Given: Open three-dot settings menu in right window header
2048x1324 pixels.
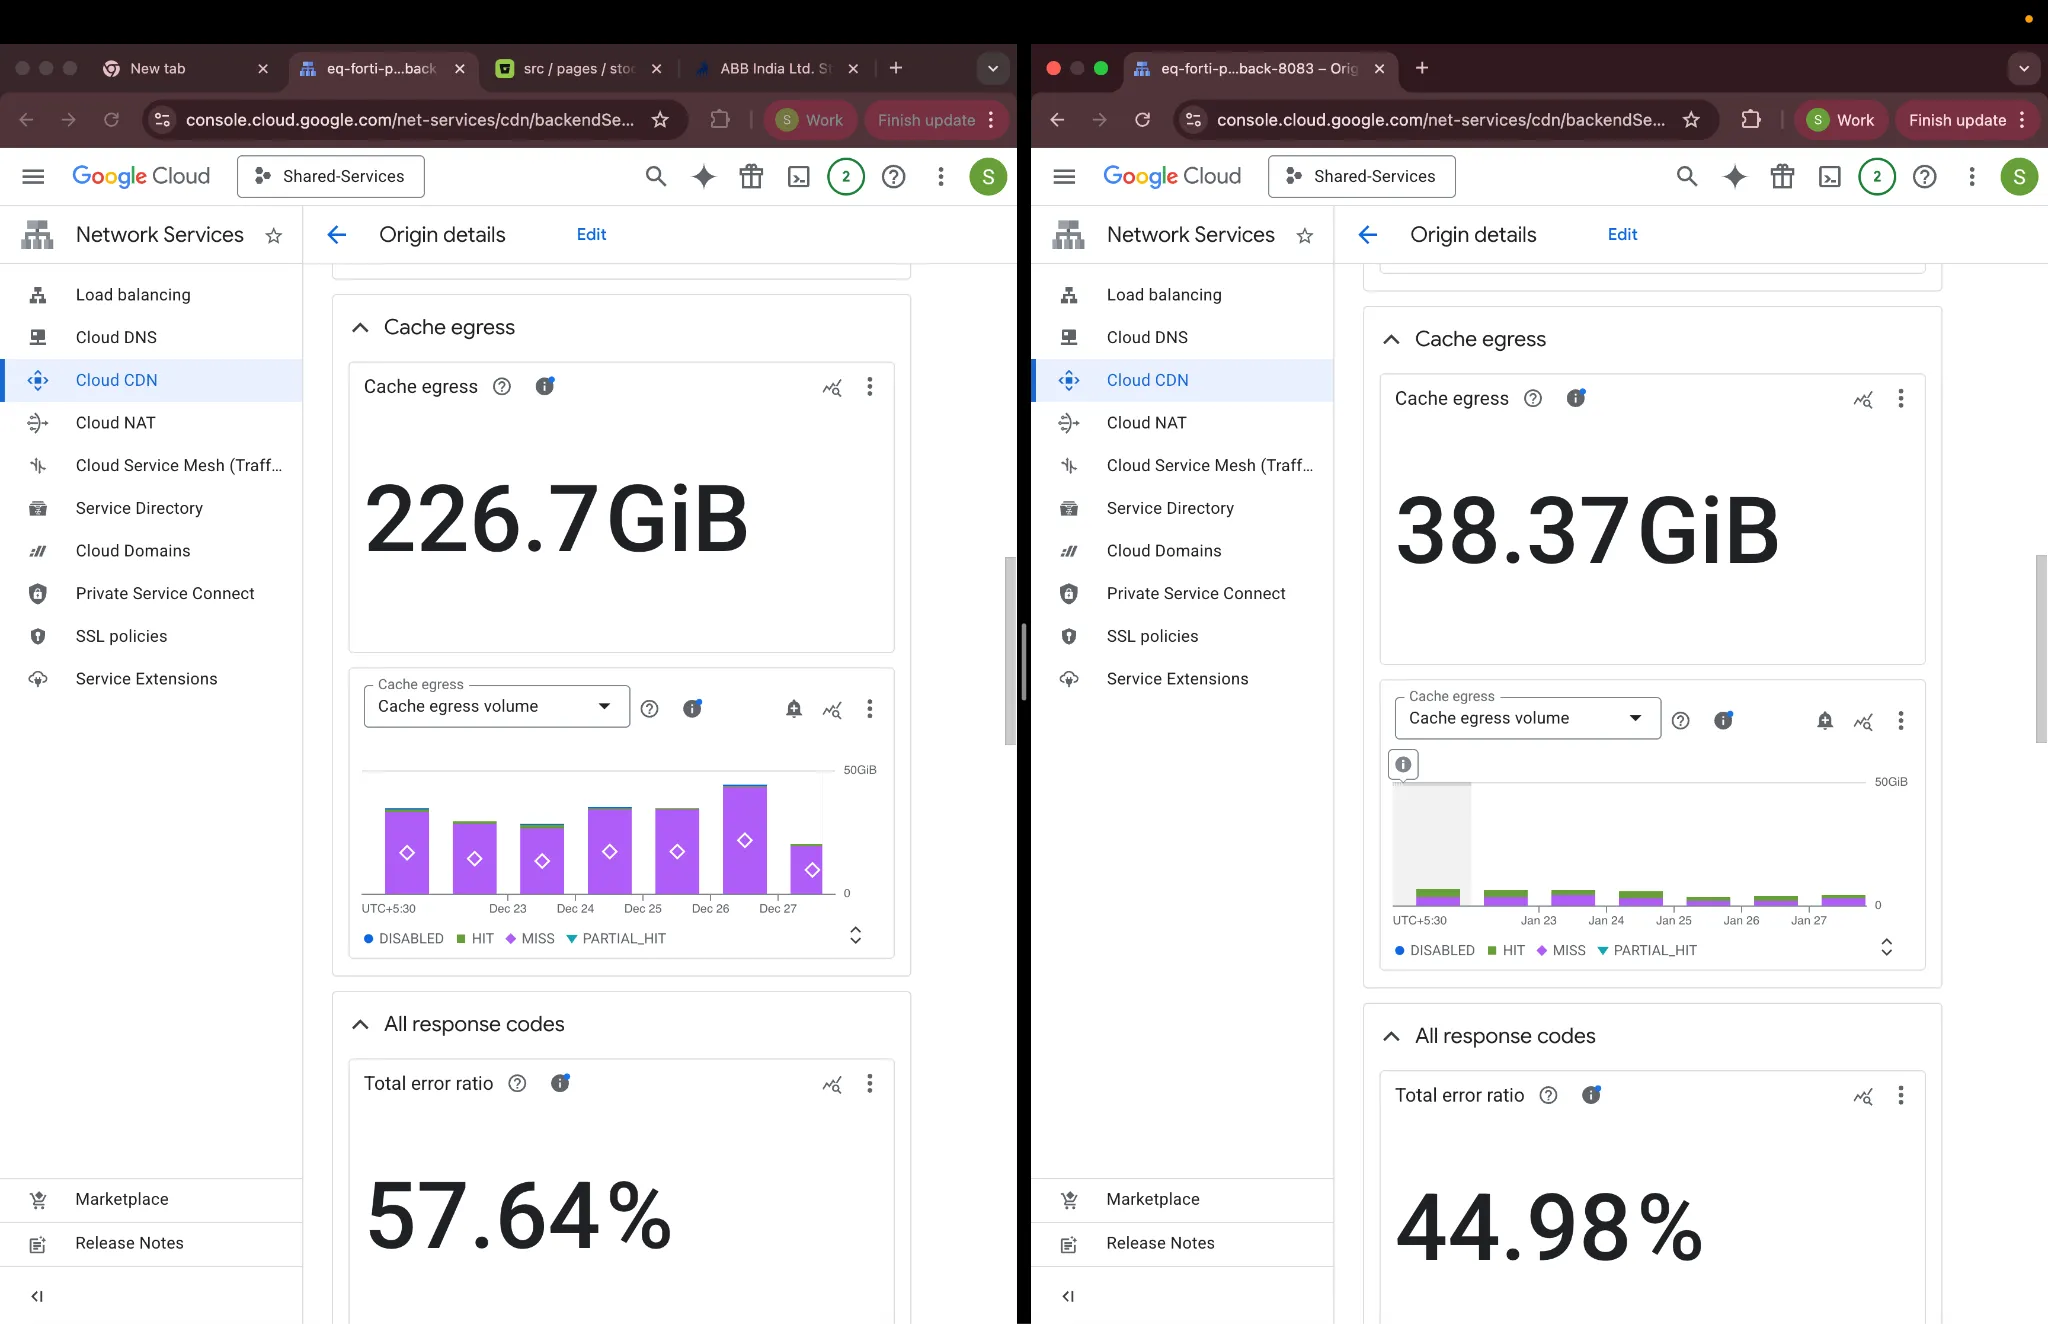Looking at the screenshot, I should [x=1972, y=177].
